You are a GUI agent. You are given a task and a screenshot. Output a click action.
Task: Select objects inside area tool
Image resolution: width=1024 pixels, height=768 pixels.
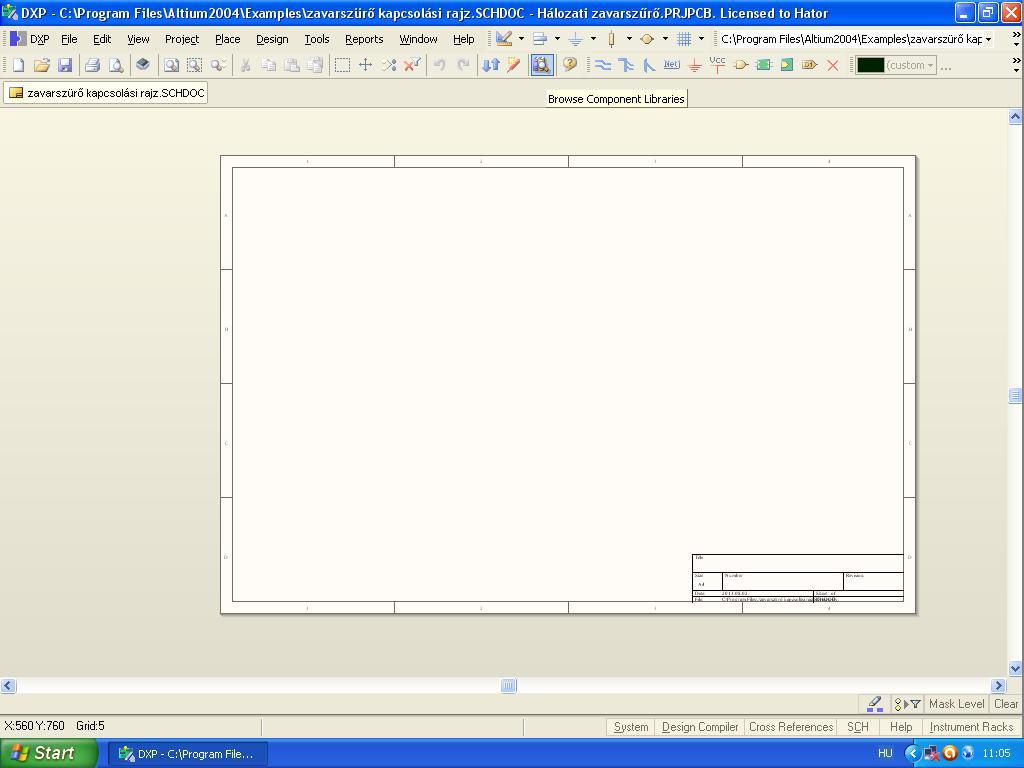coord(342,65)
